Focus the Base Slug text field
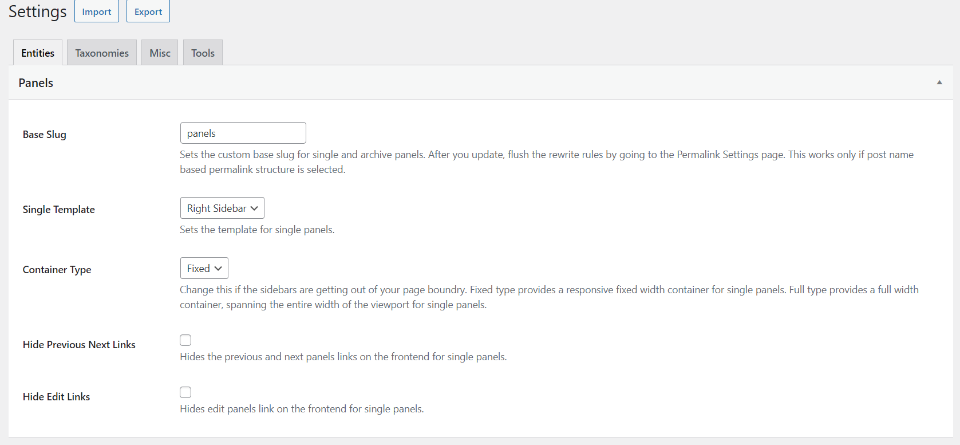Screen dimensions: 960x445 click(242, 133)
